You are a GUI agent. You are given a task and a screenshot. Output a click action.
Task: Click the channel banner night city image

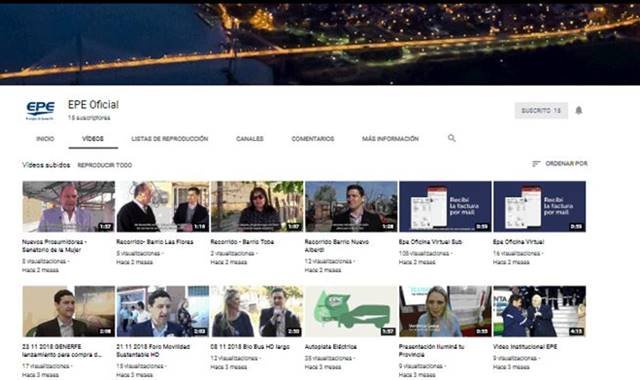pos(320,44)
